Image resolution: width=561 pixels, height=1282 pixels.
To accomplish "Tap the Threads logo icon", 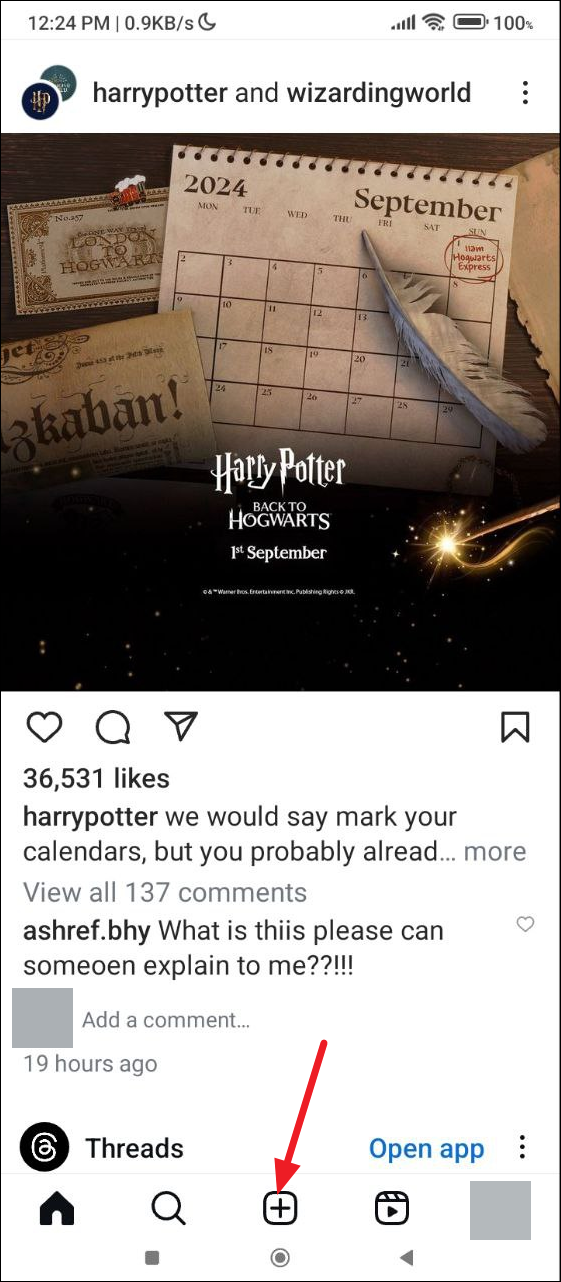I will point(45,1147).
